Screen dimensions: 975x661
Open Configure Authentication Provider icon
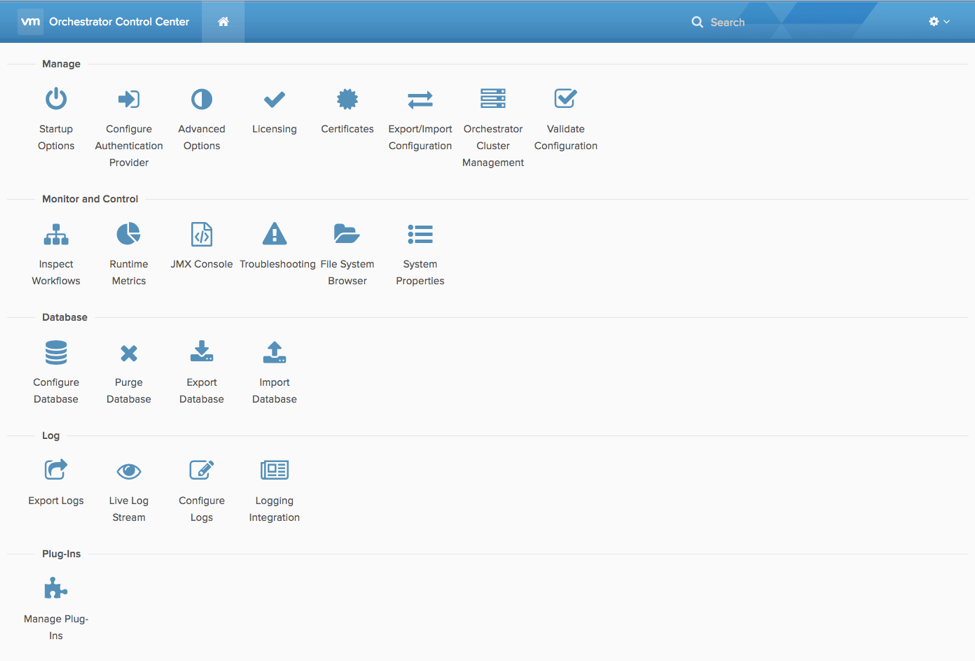click(129, 99)
